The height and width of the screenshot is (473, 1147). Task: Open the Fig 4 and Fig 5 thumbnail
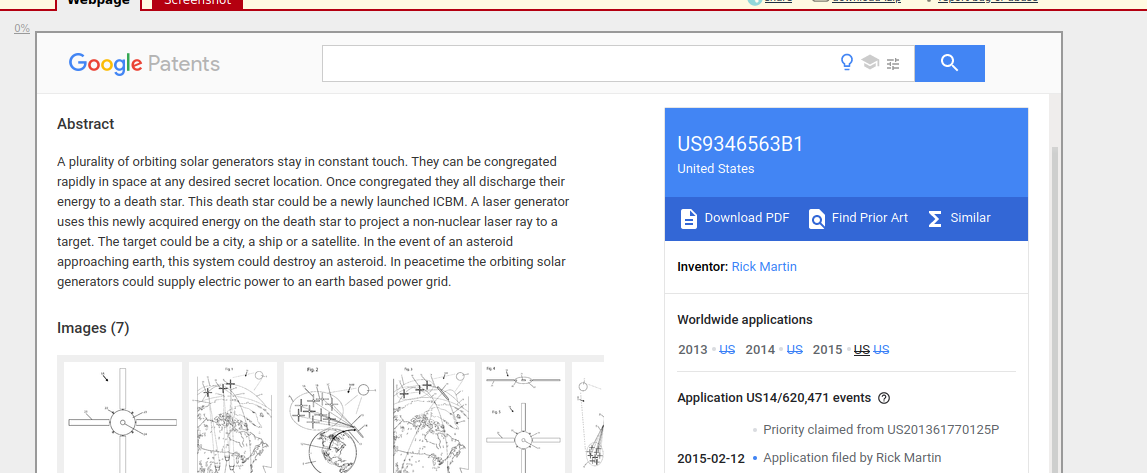[x=523, y=417]
